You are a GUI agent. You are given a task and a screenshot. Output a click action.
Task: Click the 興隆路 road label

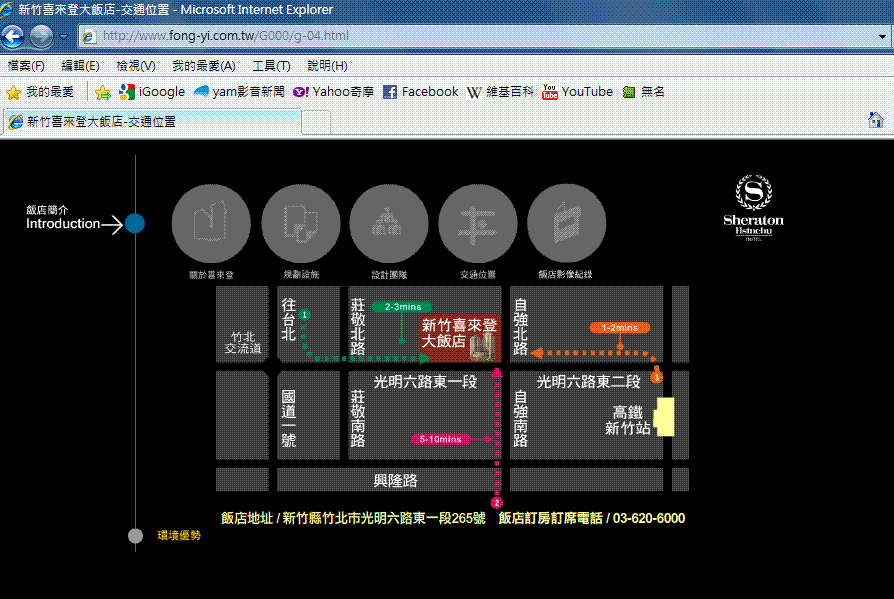point(395,480)
